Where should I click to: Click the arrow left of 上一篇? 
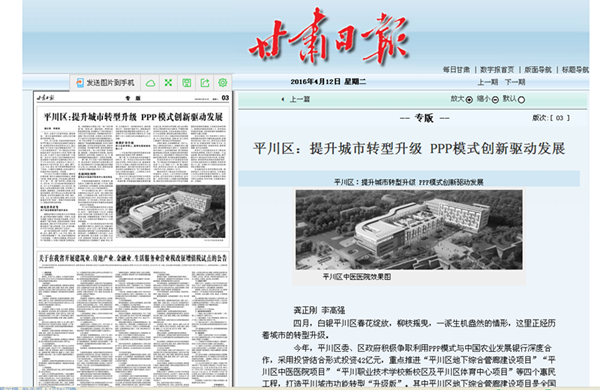click(x=282, y=100)
